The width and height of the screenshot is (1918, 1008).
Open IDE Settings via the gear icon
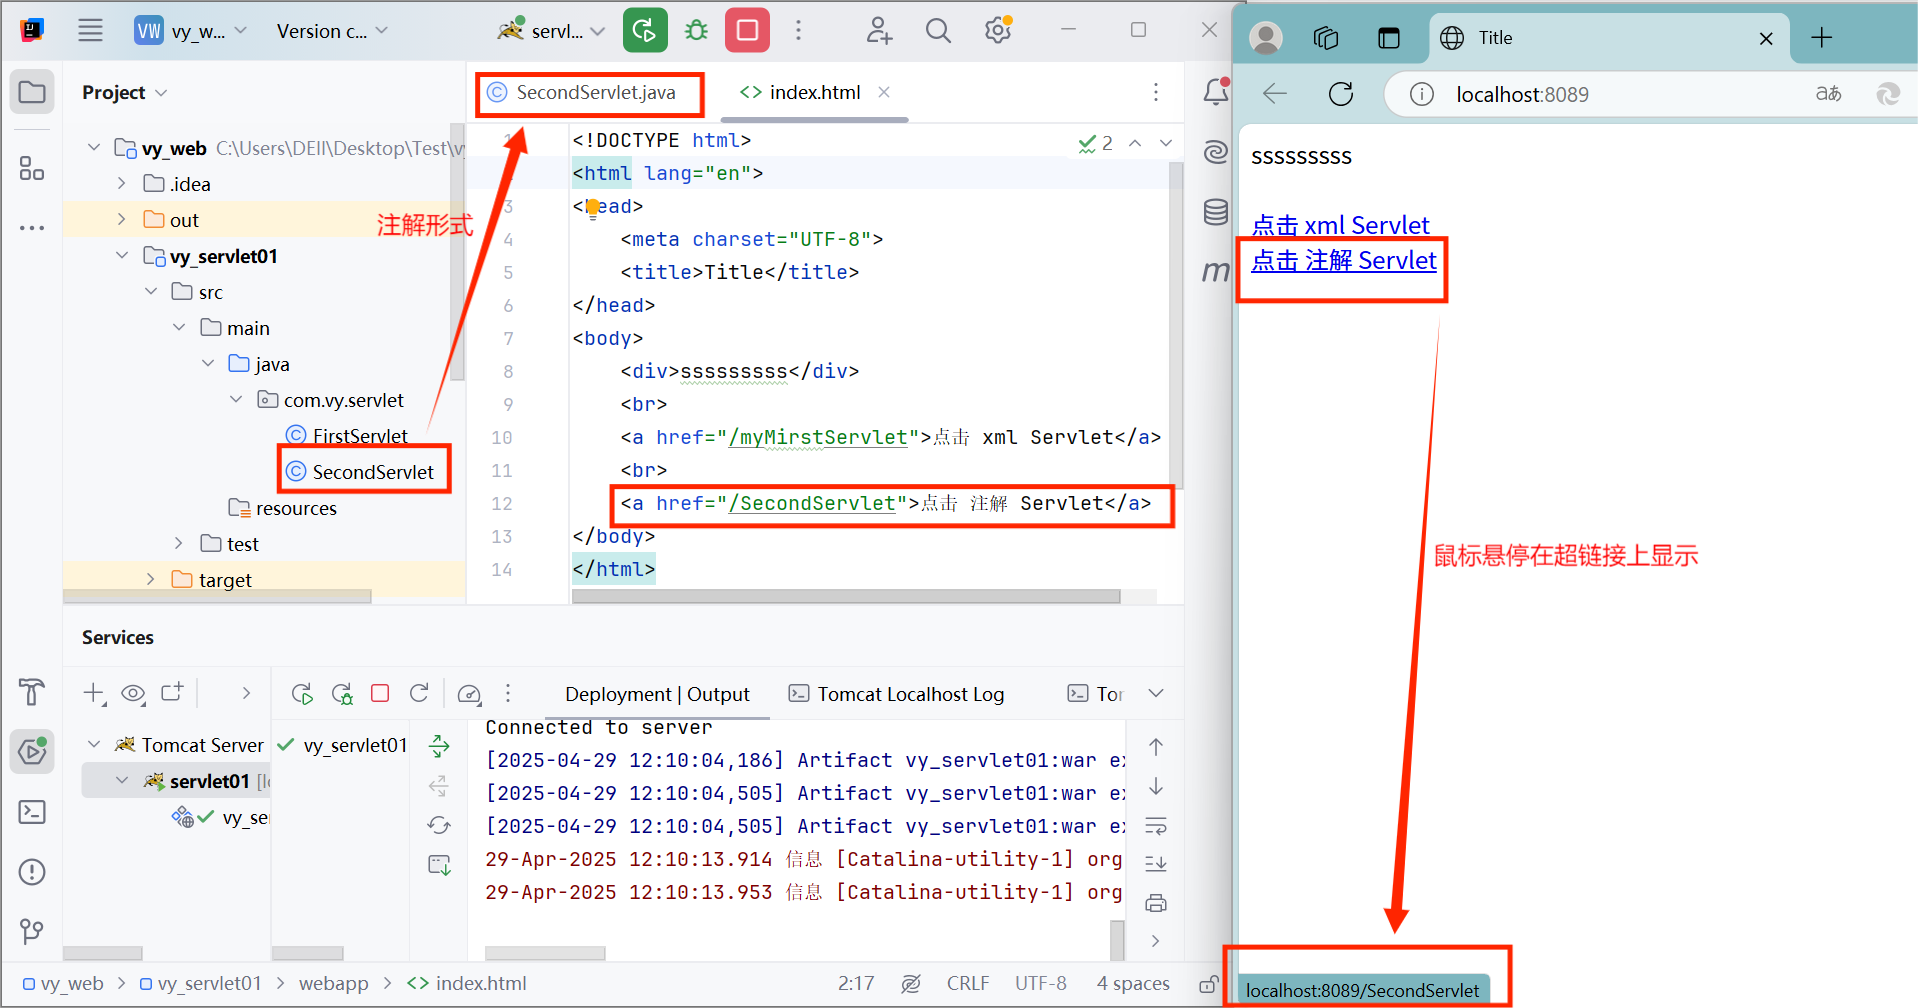coord(997,30)
